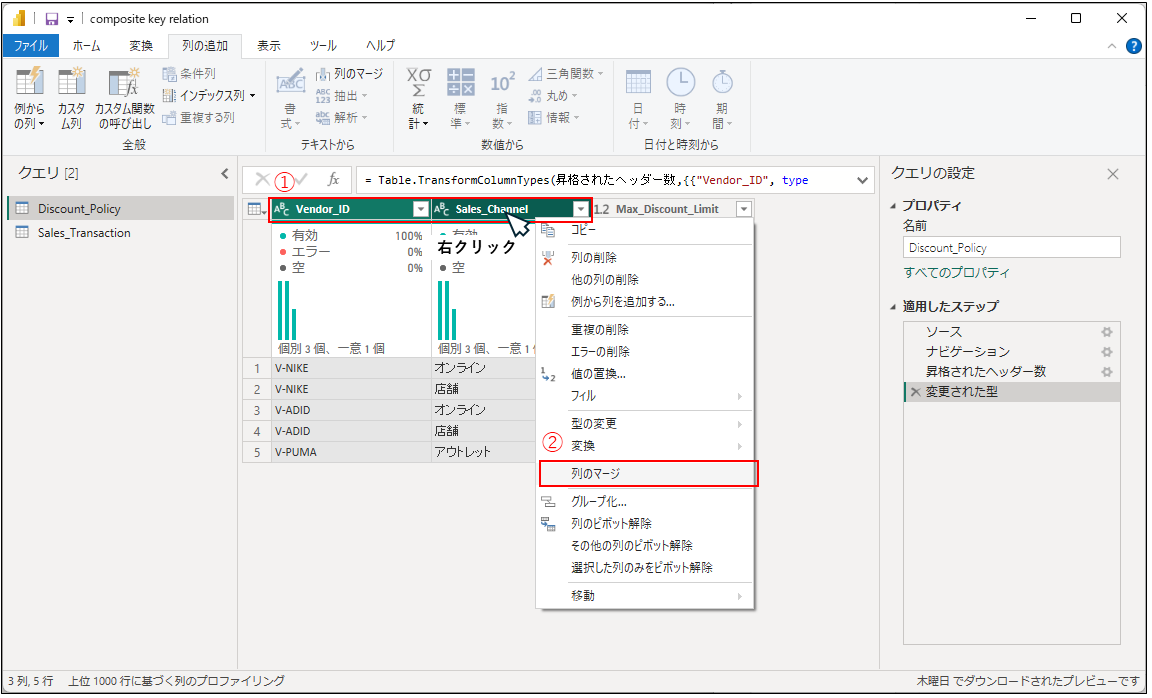Select the Sales_Transaction query
1152x698 pixels.
pyautogui.click(x=84, y=233)
